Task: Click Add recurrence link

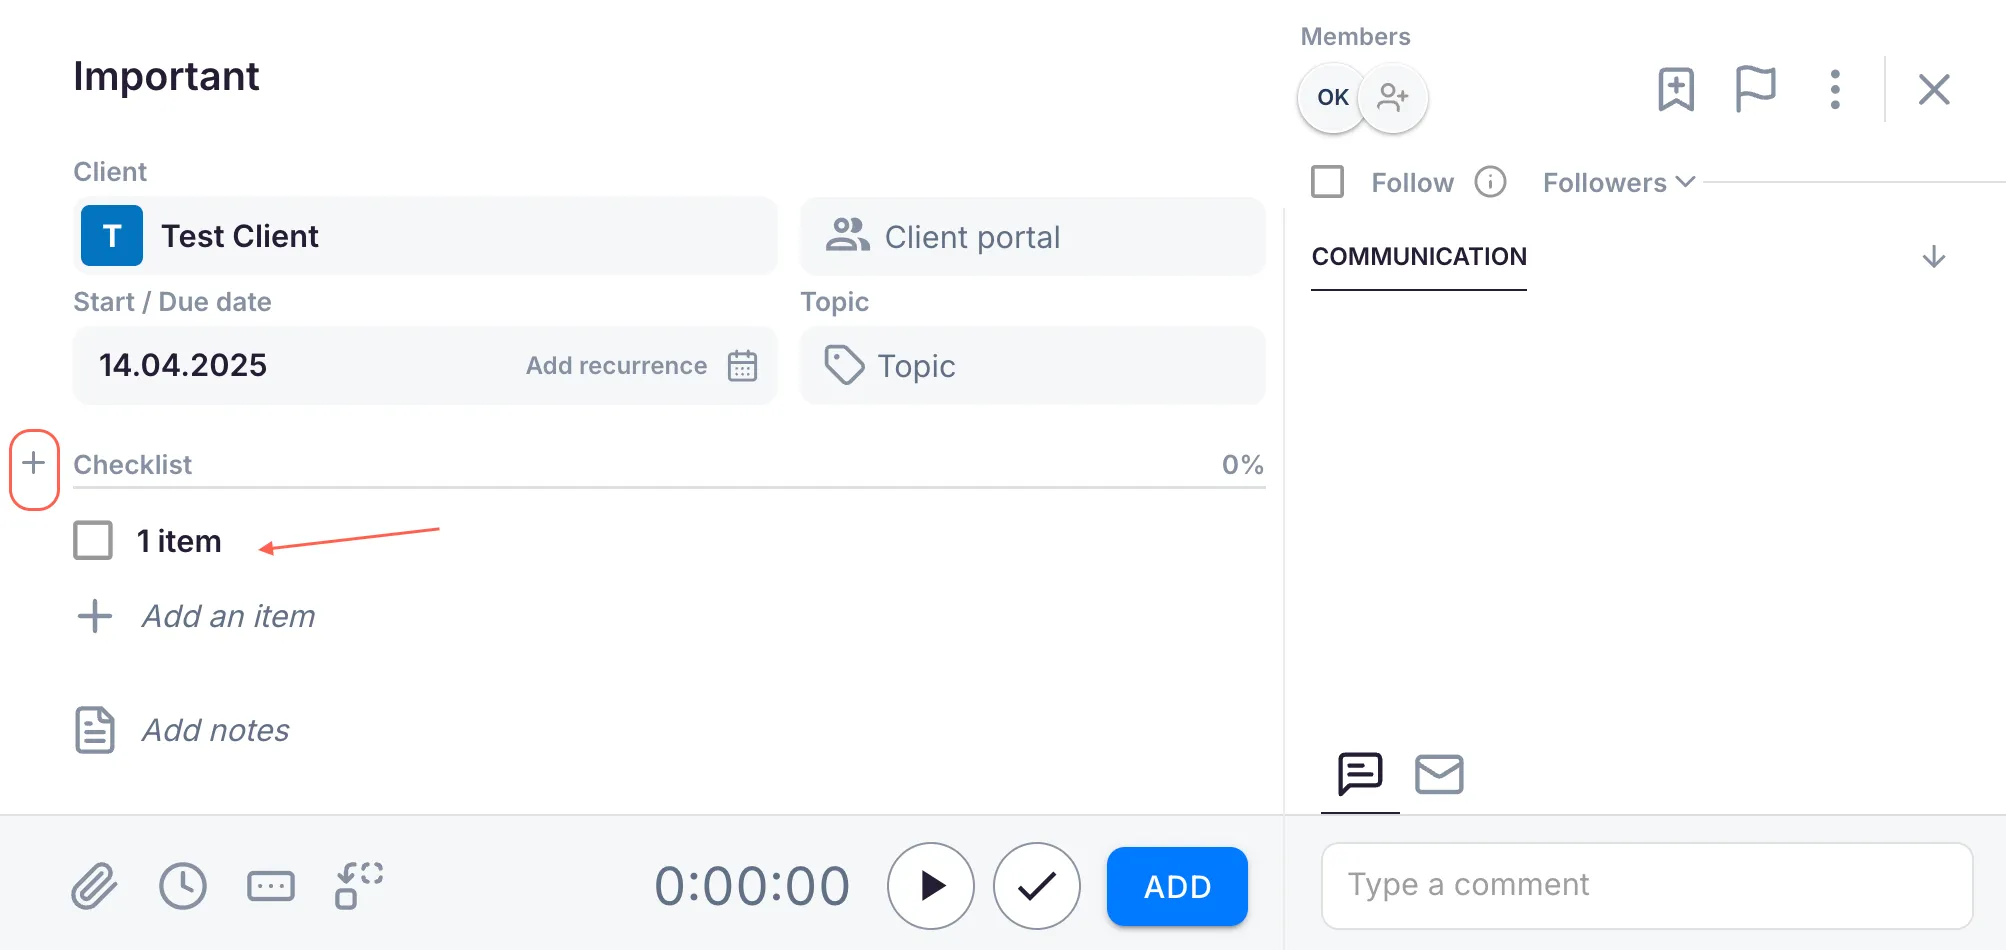Action: (x=616, y=366)
